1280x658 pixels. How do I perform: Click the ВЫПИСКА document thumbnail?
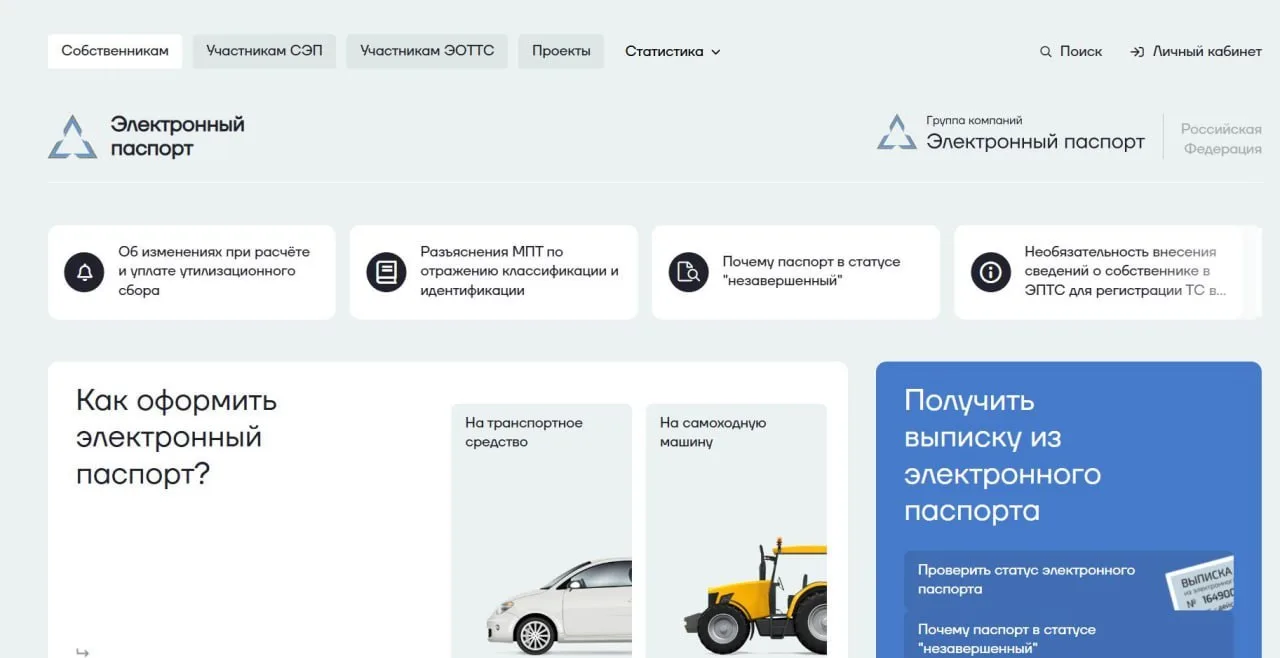pyautogui.click(x=1201, y=583)
